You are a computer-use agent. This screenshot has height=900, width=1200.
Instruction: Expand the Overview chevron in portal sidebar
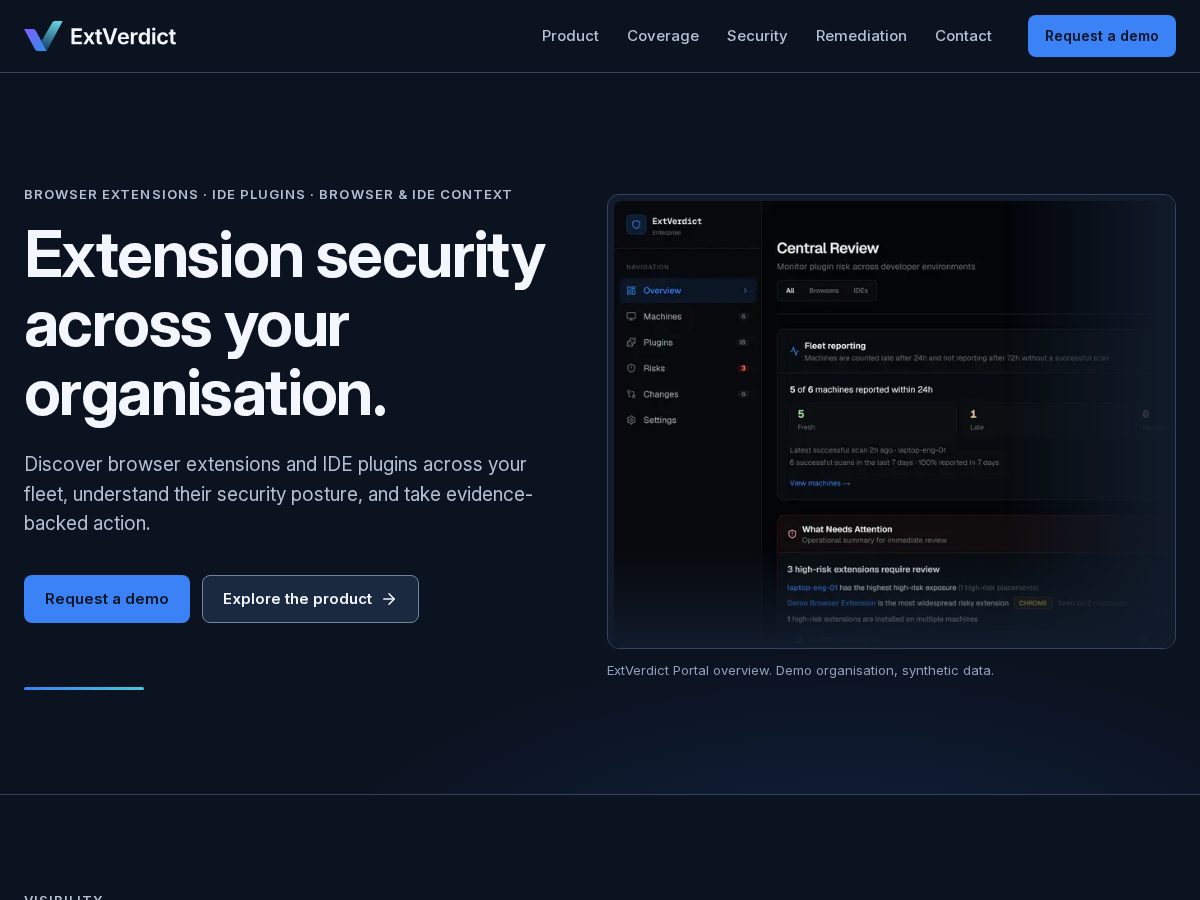745,291
